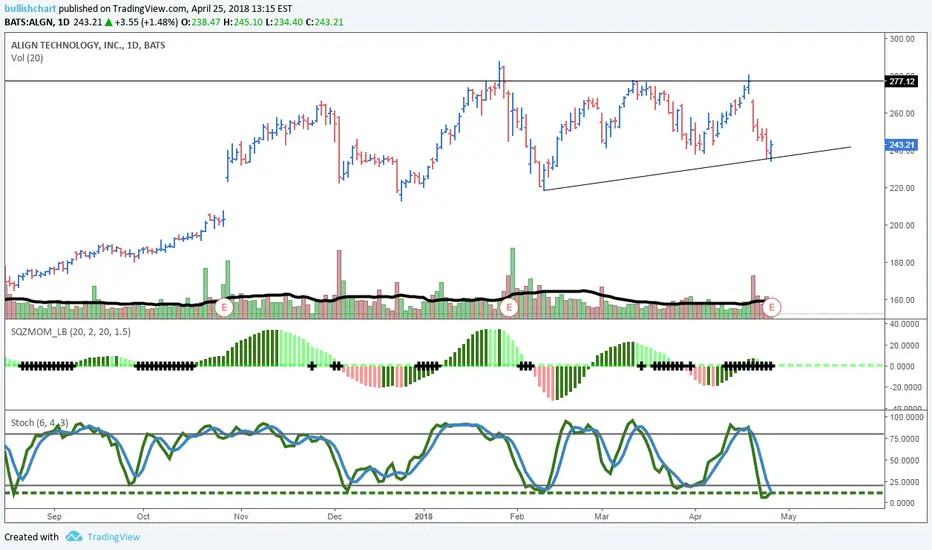932x550 pixels.
Task: Click the Oct date axis label
Action: point(143,516)
